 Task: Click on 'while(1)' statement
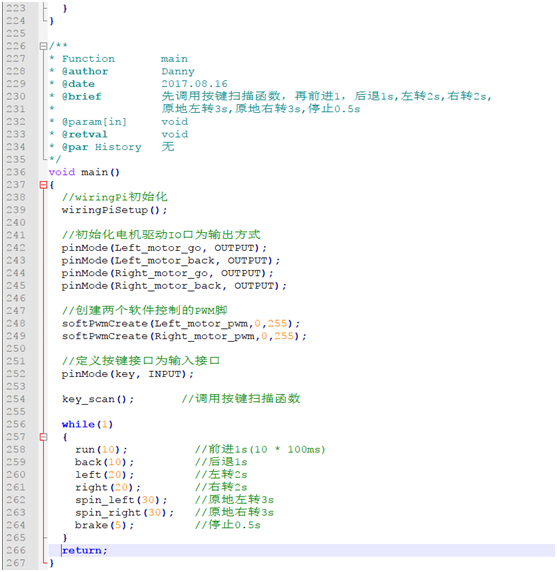pos(88,425)
